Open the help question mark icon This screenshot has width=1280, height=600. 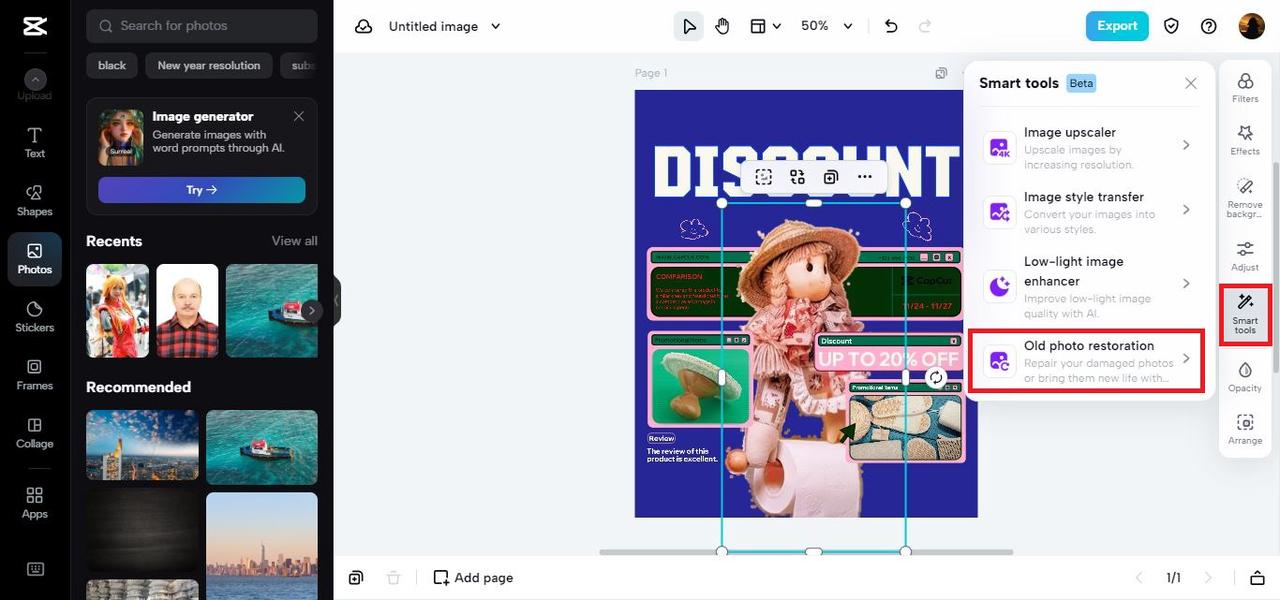[1209, 26]
